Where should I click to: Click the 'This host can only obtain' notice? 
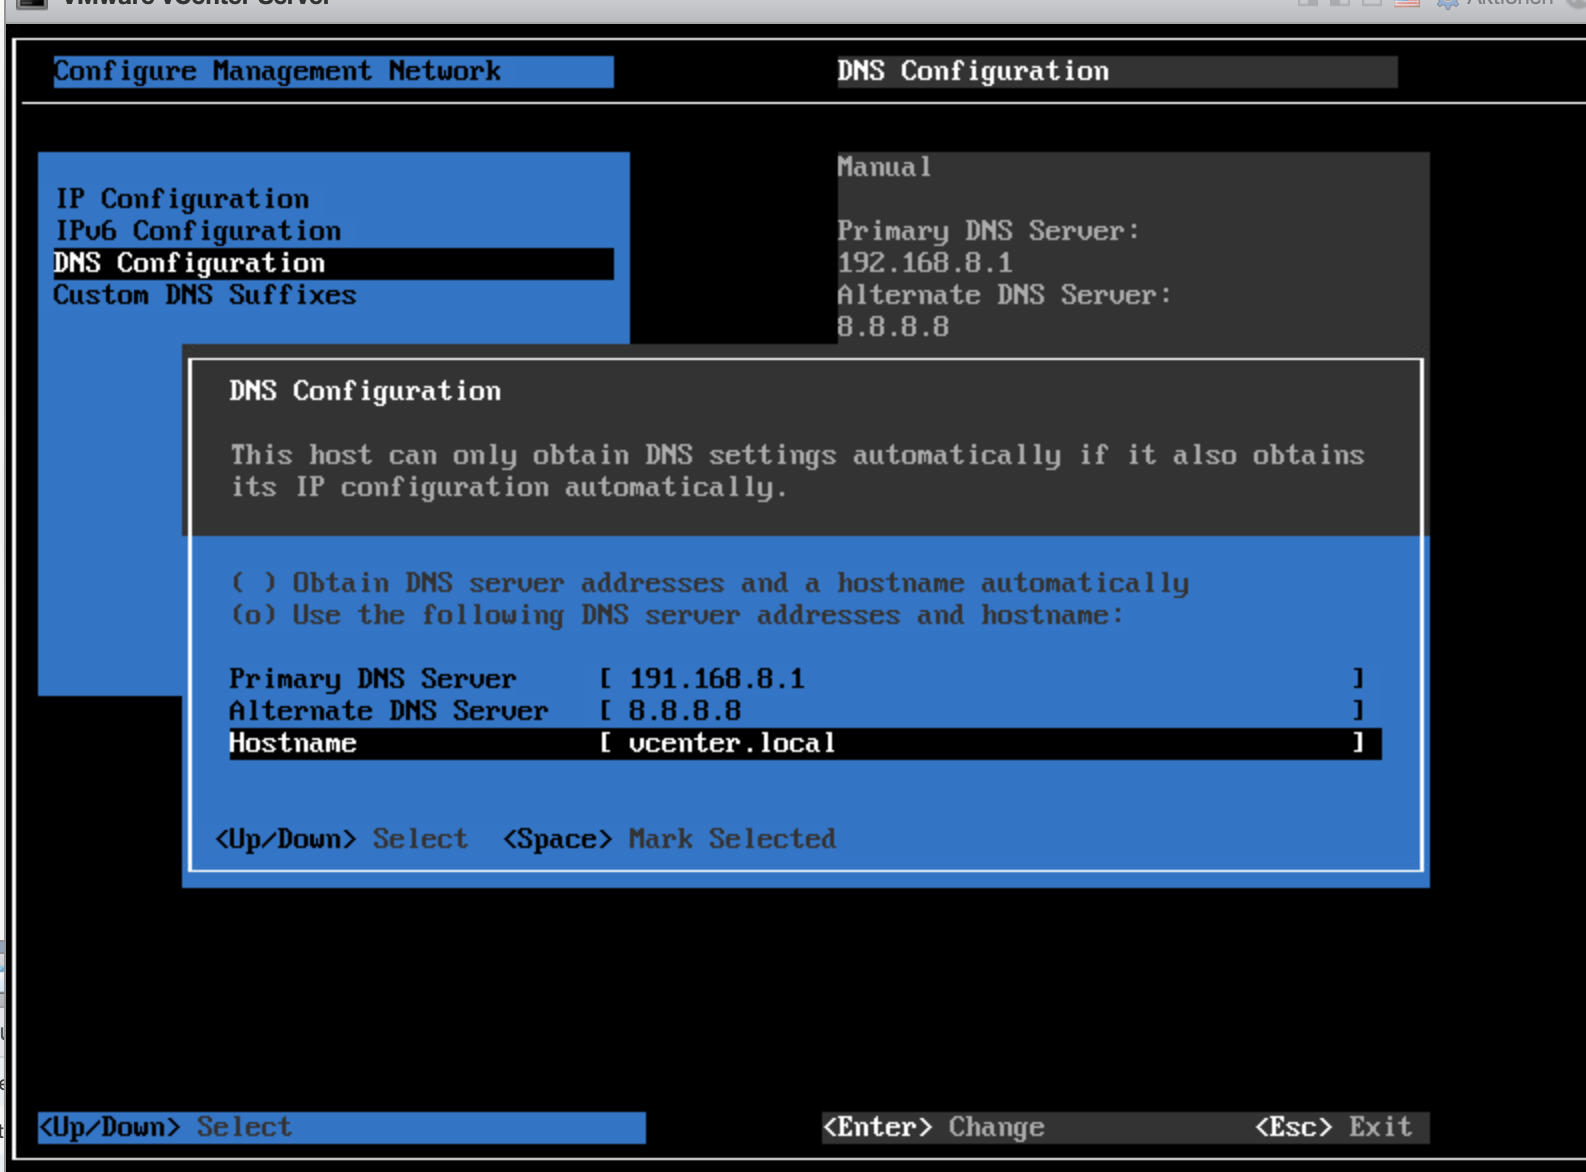797,471
